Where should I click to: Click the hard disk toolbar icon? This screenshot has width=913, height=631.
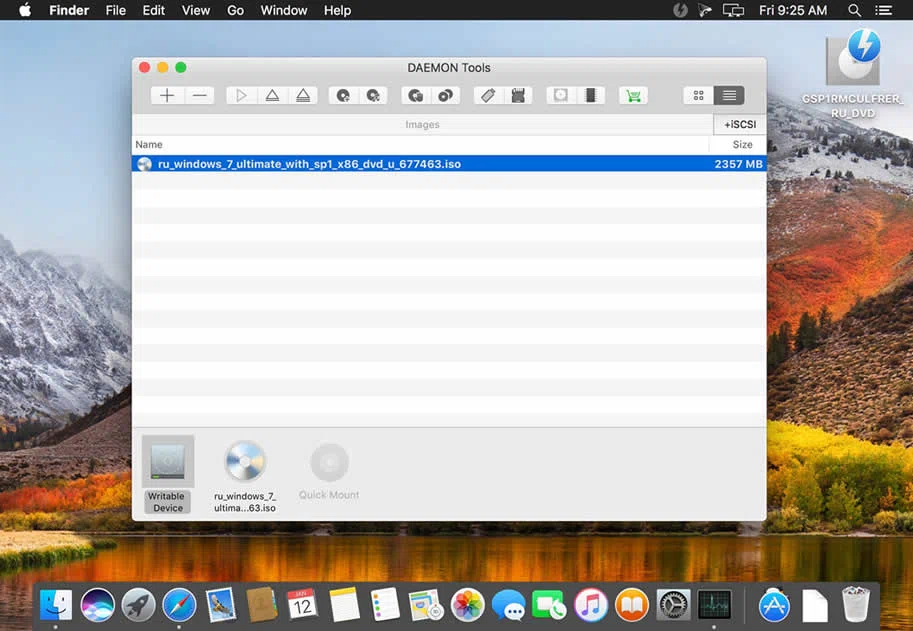(561, 95)
